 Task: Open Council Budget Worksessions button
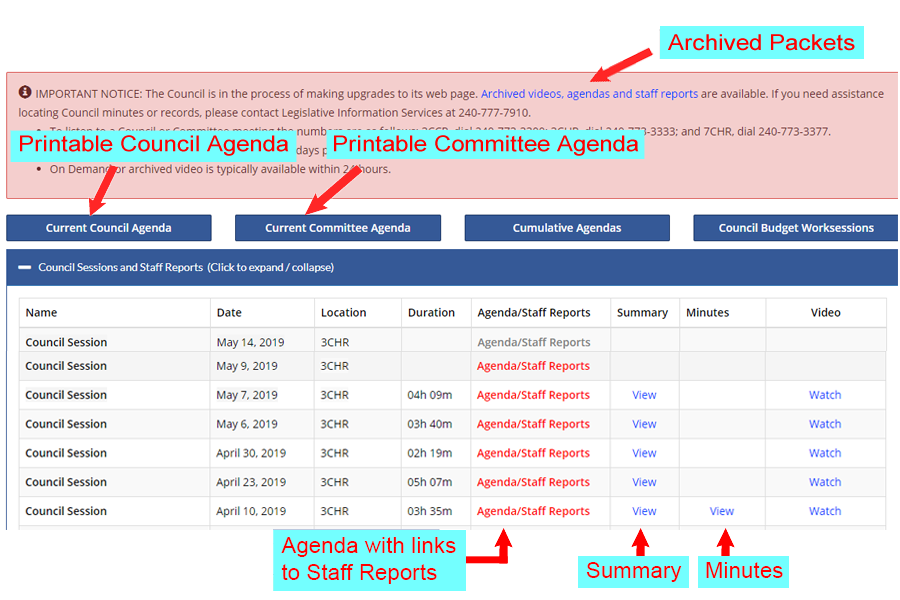pyautogui.click(x=795, y=228)
